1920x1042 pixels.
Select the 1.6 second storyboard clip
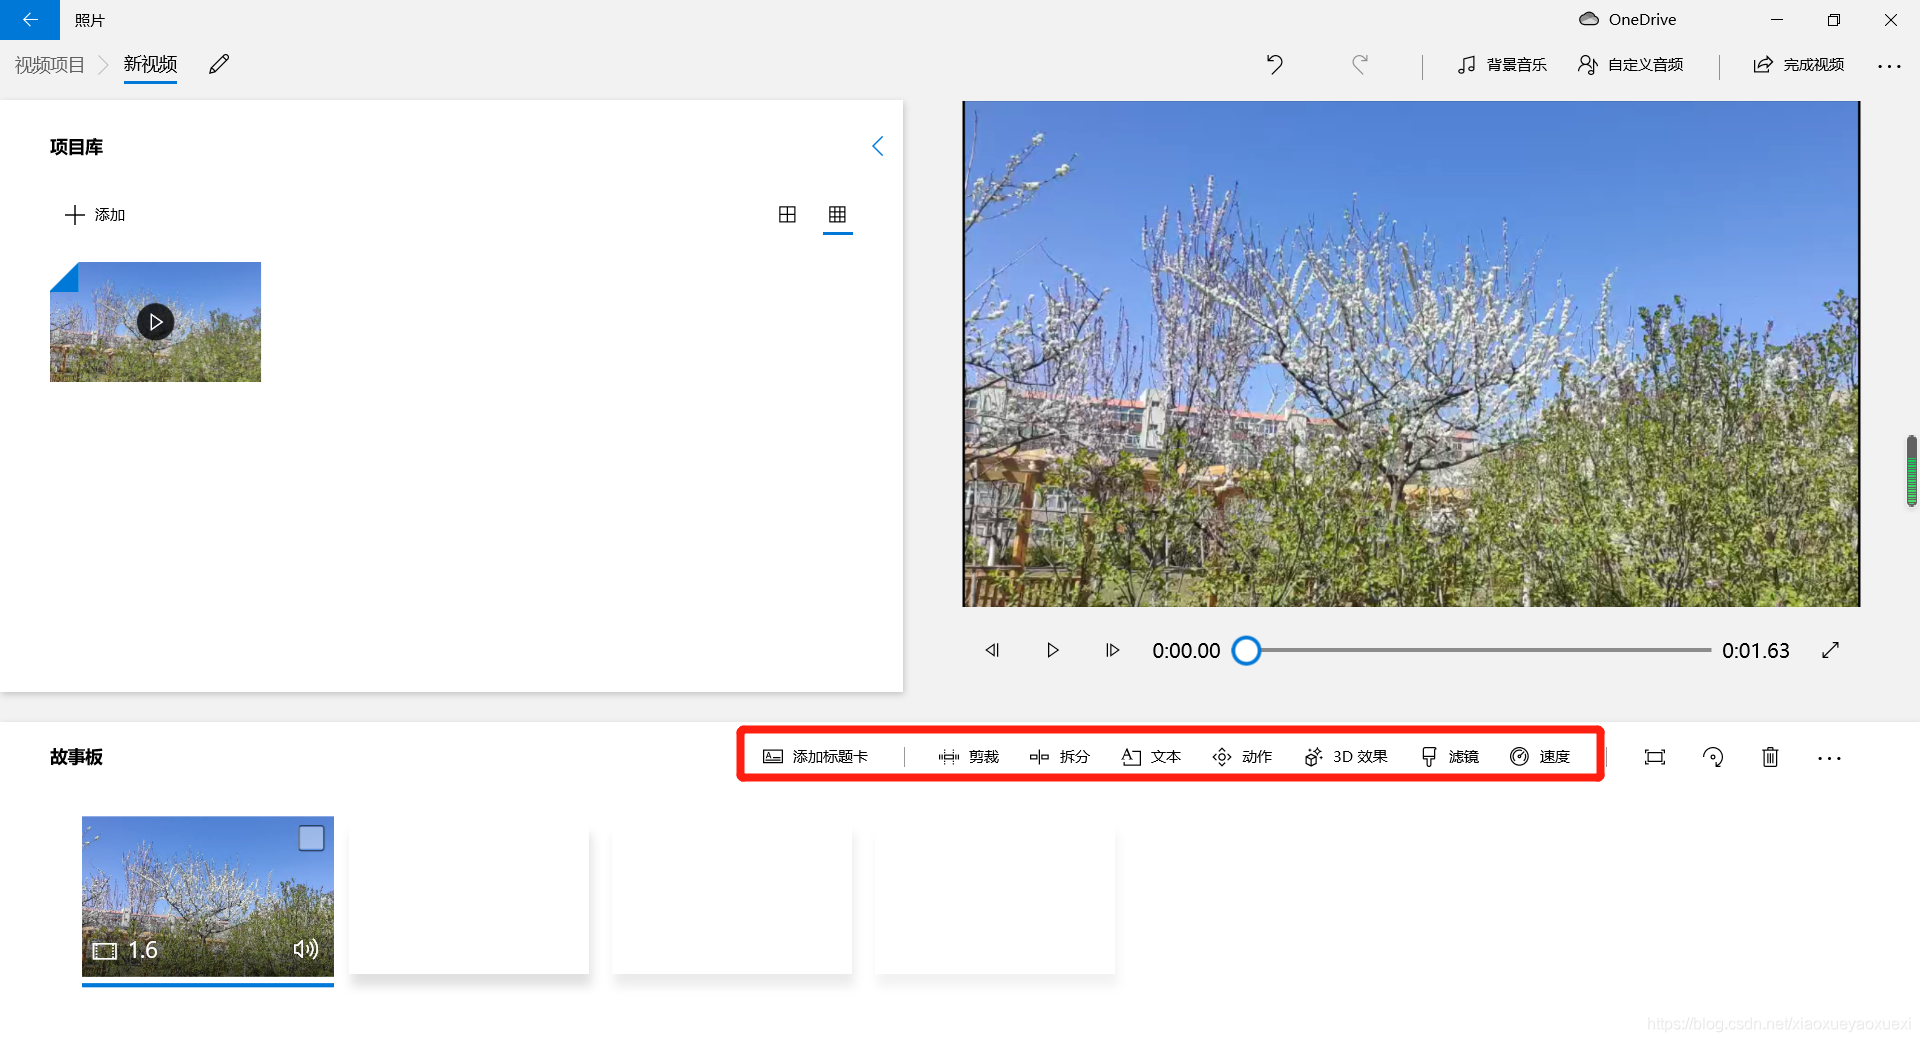point(208,897)
